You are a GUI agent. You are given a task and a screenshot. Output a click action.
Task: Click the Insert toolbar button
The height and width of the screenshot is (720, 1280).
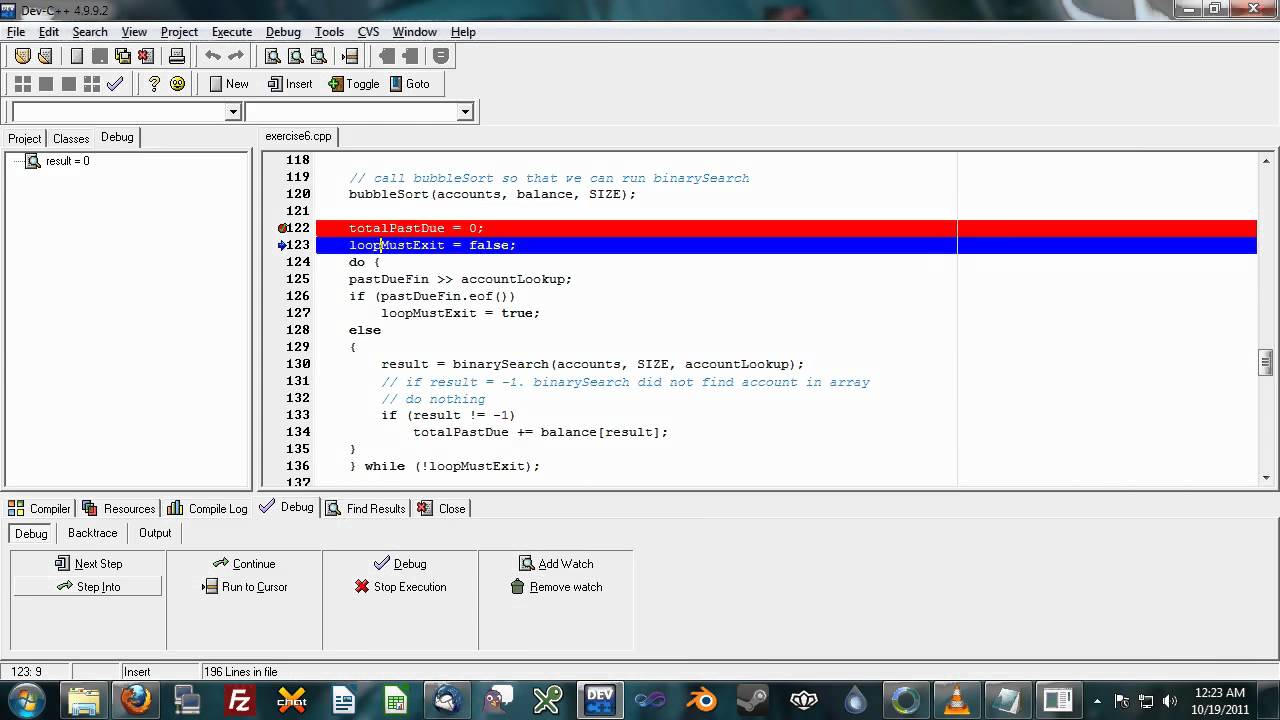coord(291,84)
